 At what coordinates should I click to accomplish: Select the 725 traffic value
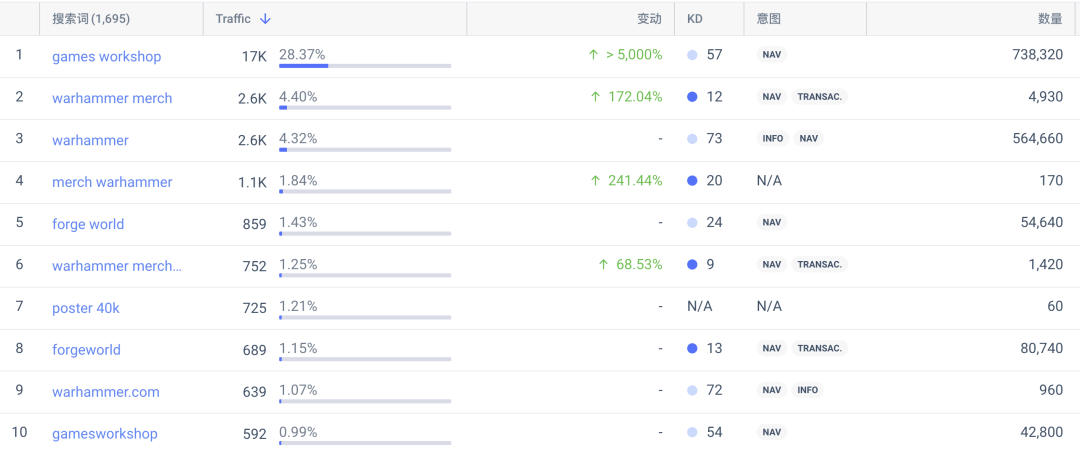pos(254,309)
